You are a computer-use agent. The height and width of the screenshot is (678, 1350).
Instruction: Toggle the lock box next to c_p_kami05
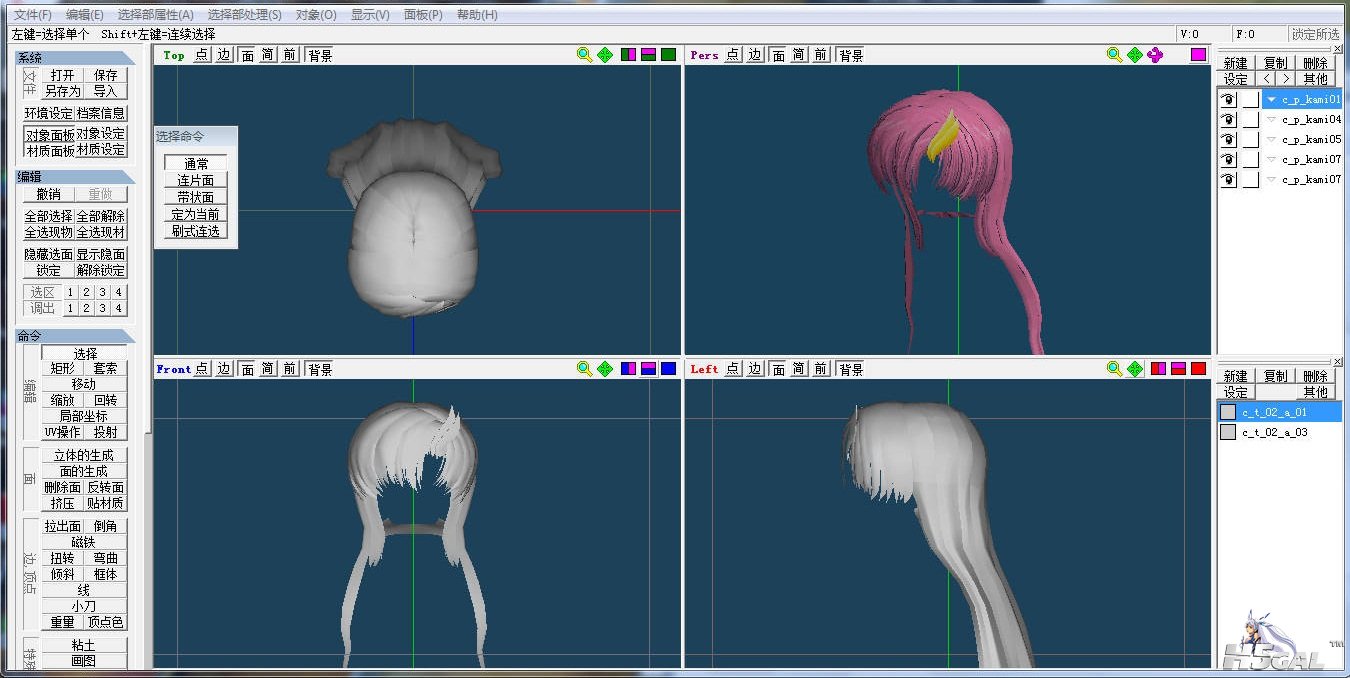(1250, 140)
